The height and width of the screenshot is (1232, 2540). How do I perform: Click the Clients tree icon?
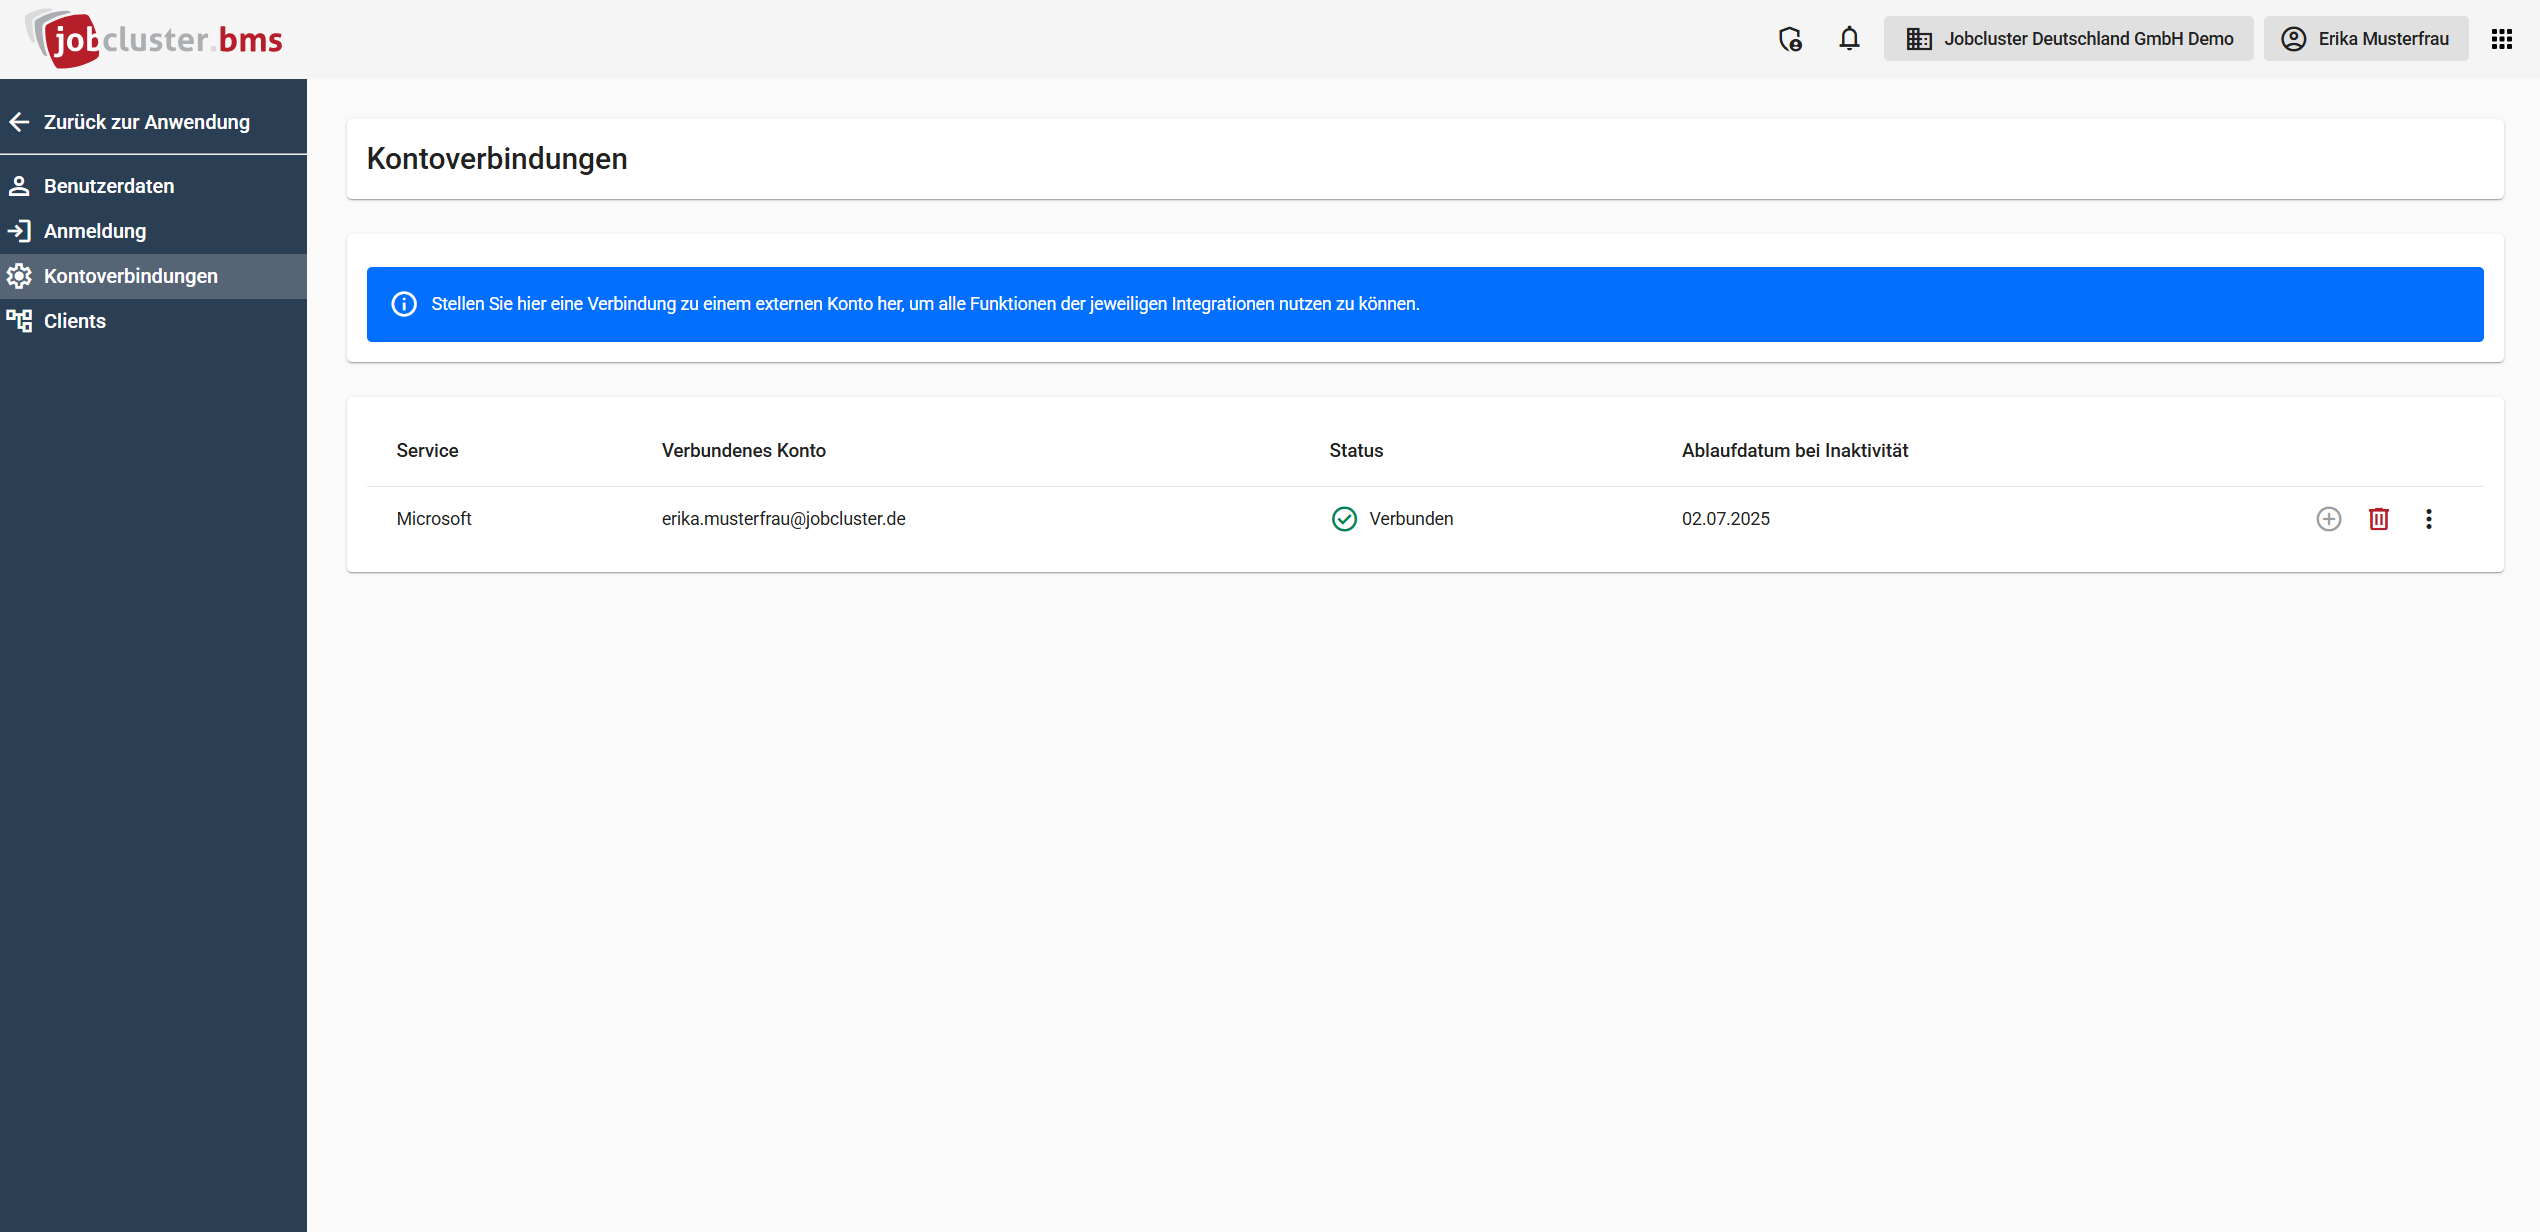pos(19,321)
